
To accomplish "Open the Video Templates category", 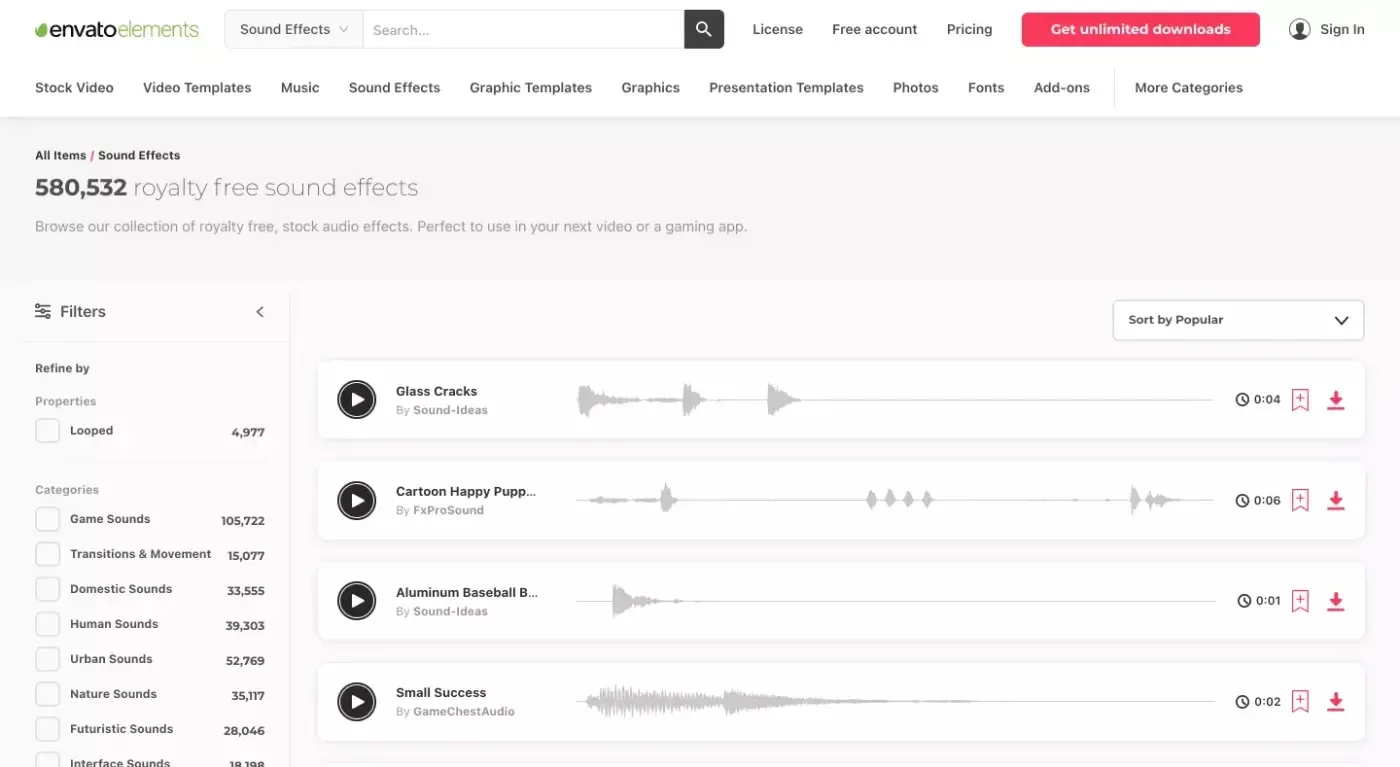I will (x=197, y=88).
